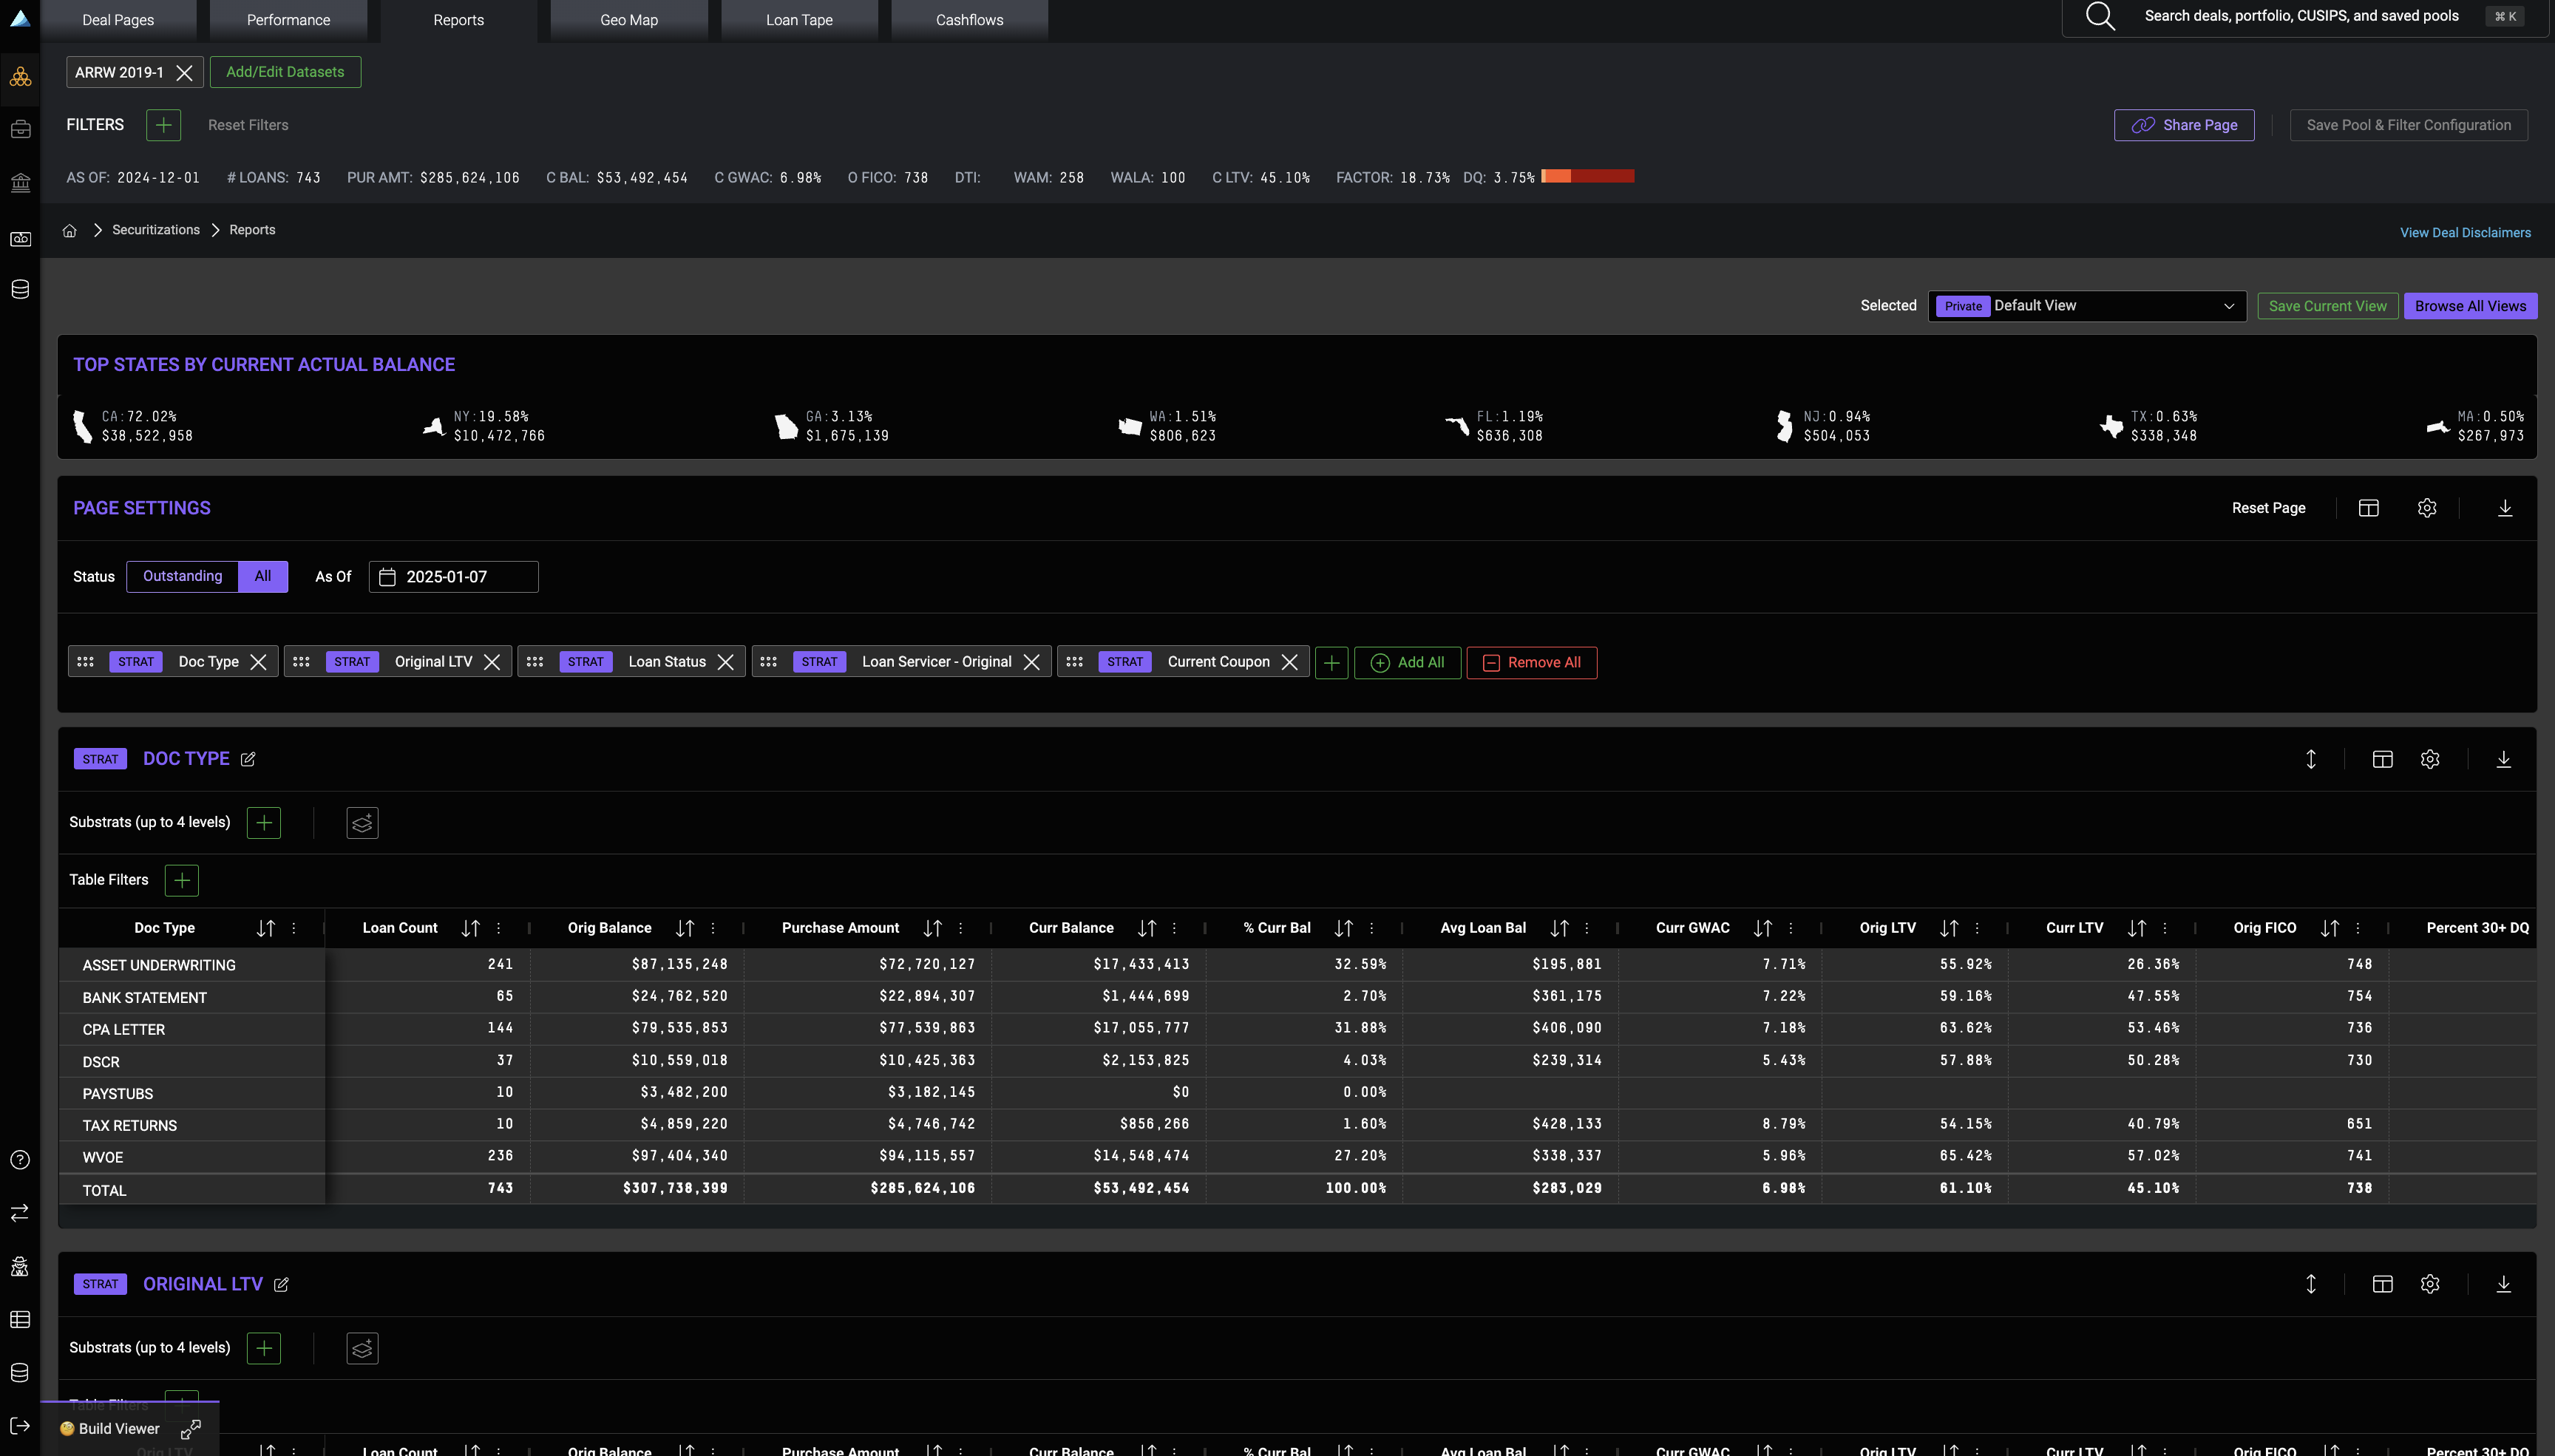Open the View Deal Disclaimers link

[x=2465, y=232]
